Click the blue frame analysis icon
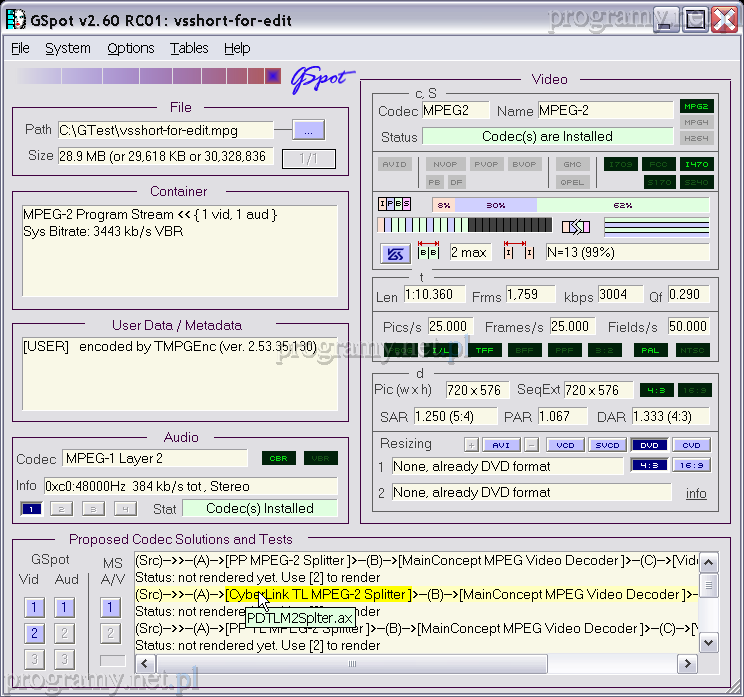 pyautogui.click(x=394, y=253)
